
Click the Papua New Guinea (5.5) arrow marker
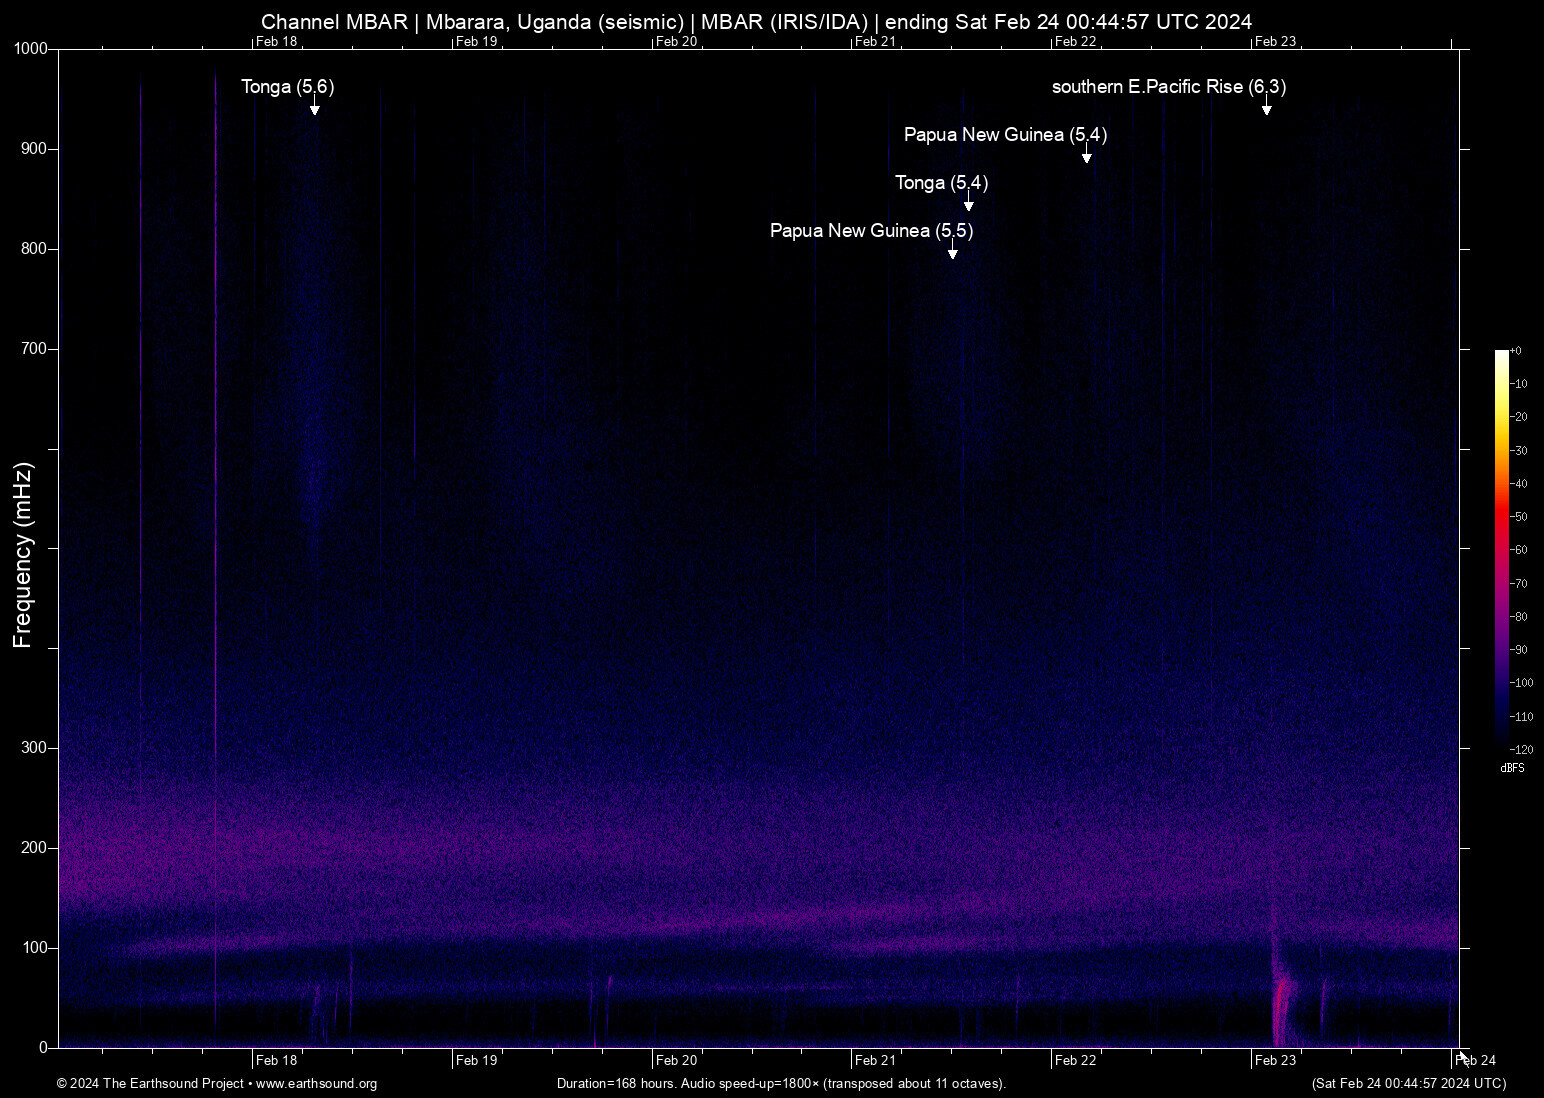pos(952,250)
